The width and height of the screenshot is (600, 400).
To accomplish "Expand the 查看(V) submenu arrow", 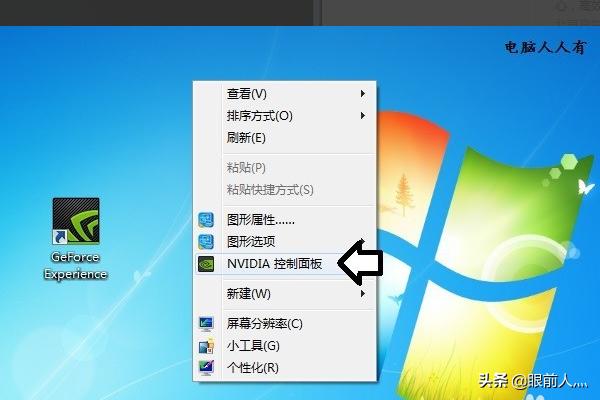I will (362, 94).
